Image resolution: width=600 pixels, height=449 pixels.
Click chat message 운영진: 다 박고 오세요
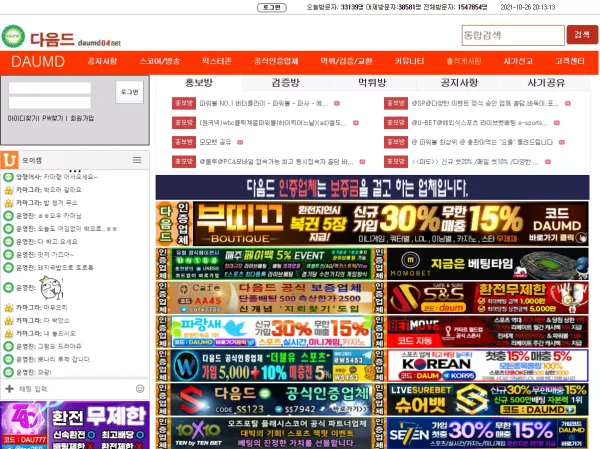(x=47, y=242)
